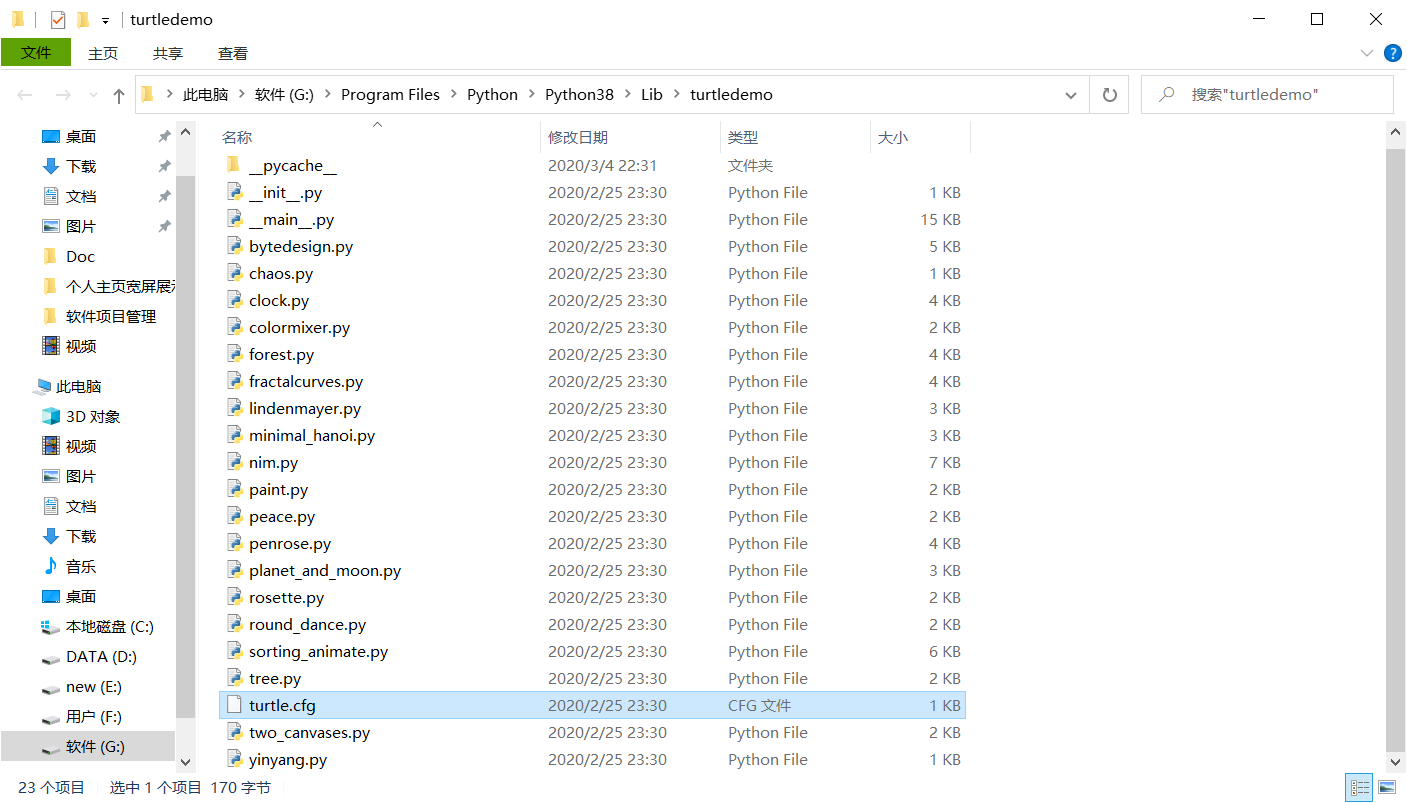Select the Python icon of chaos.py

[234, 273]
